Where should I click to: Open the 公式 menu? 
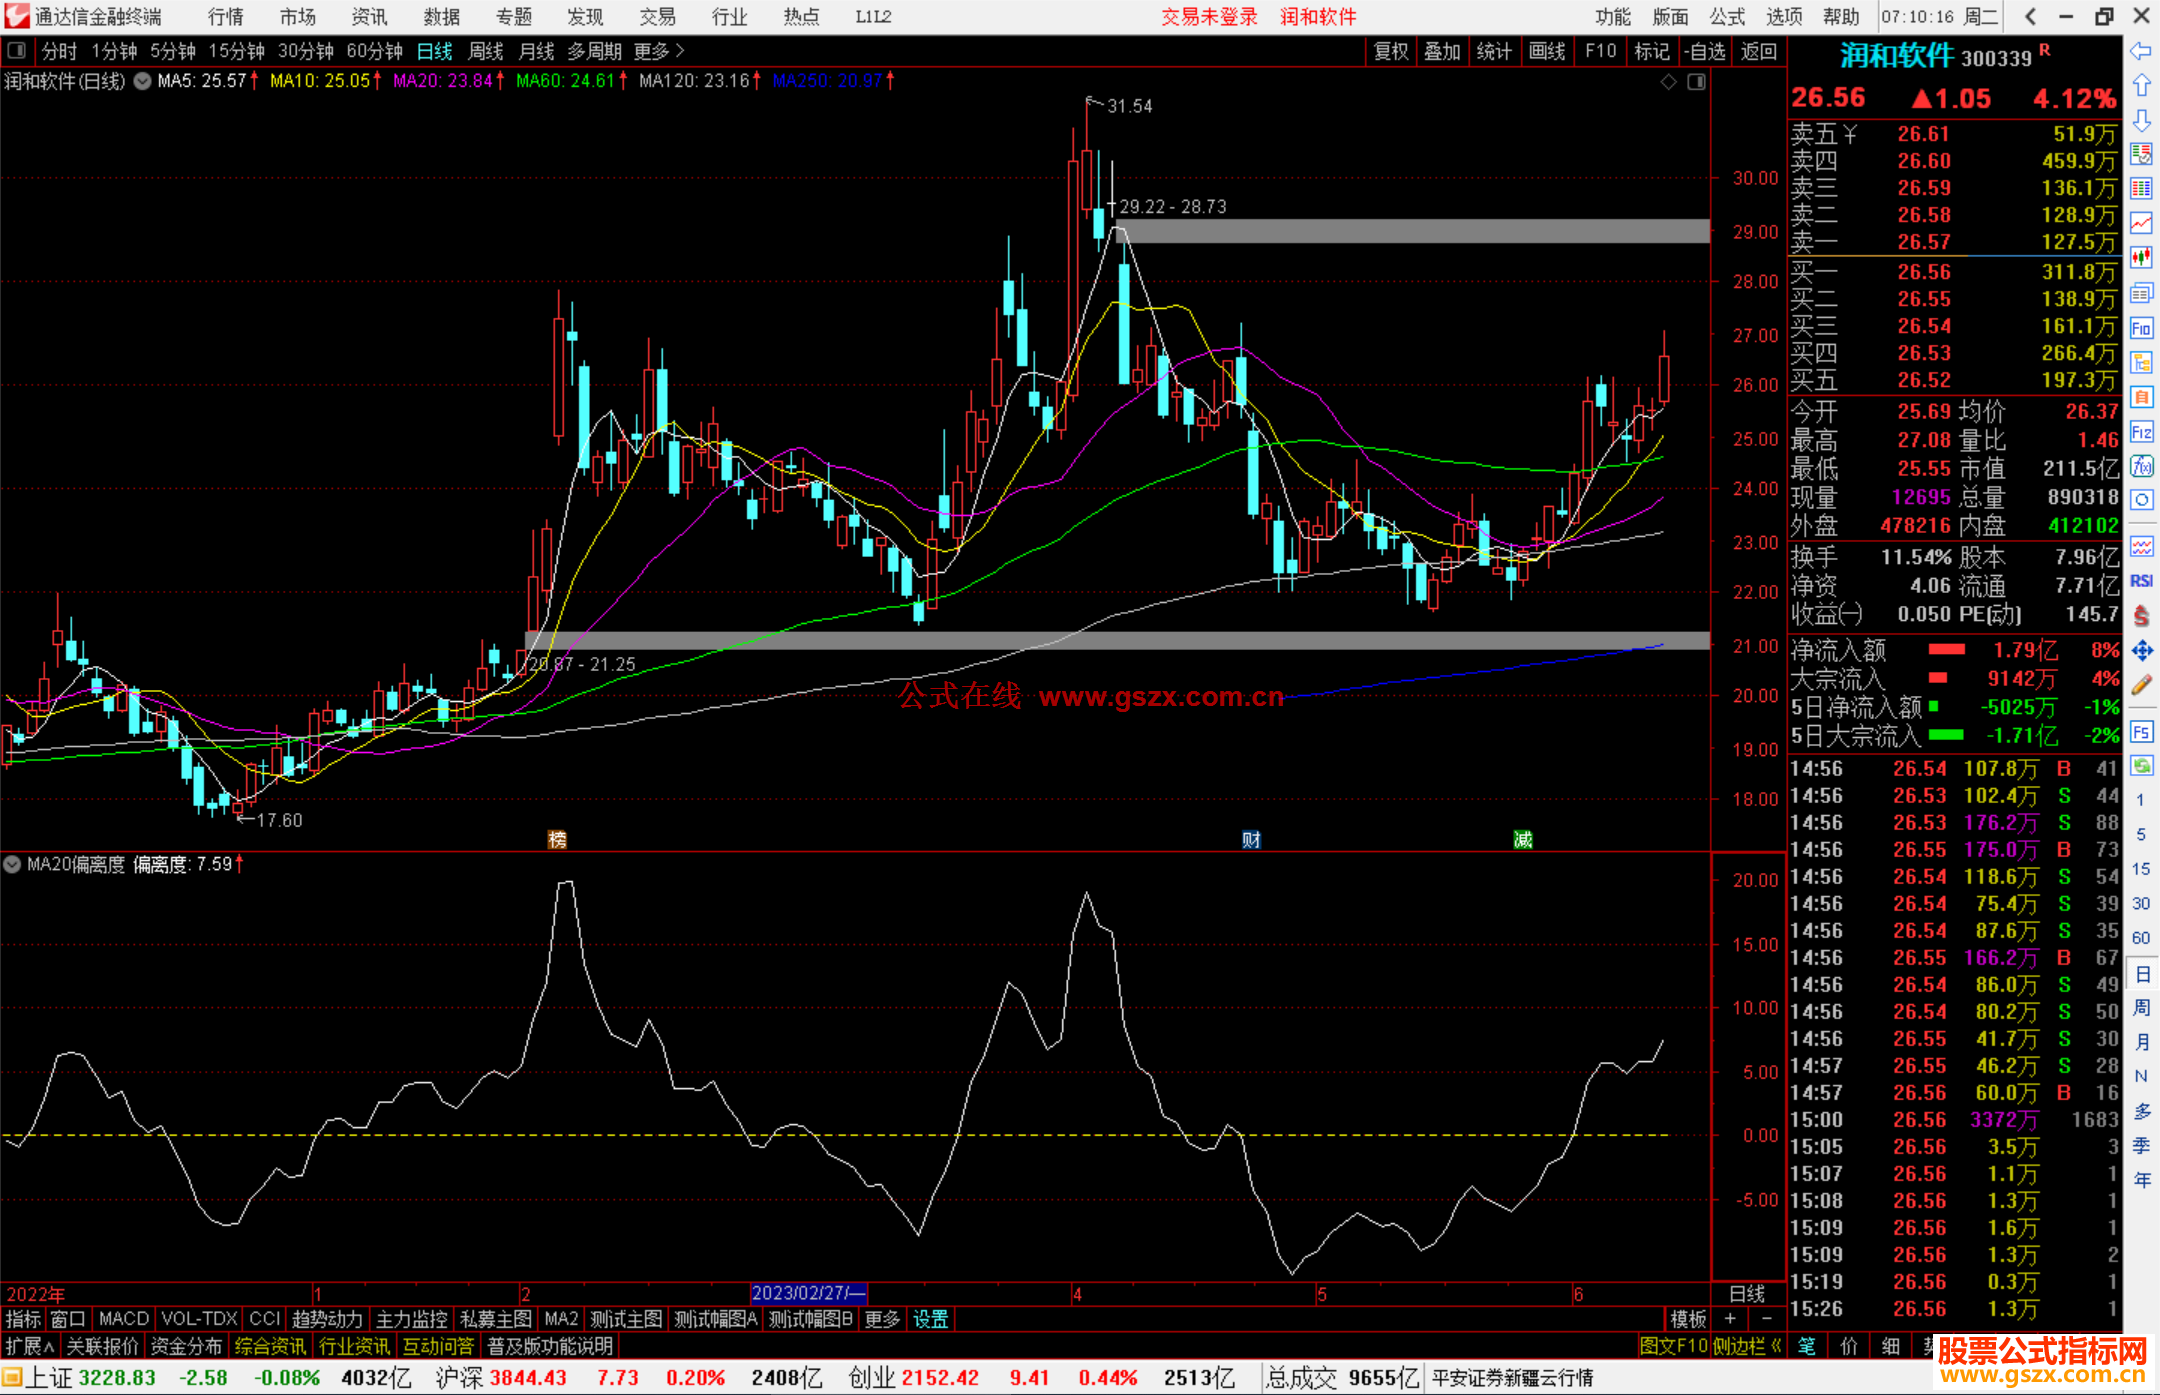click(x=1727, y=17)
